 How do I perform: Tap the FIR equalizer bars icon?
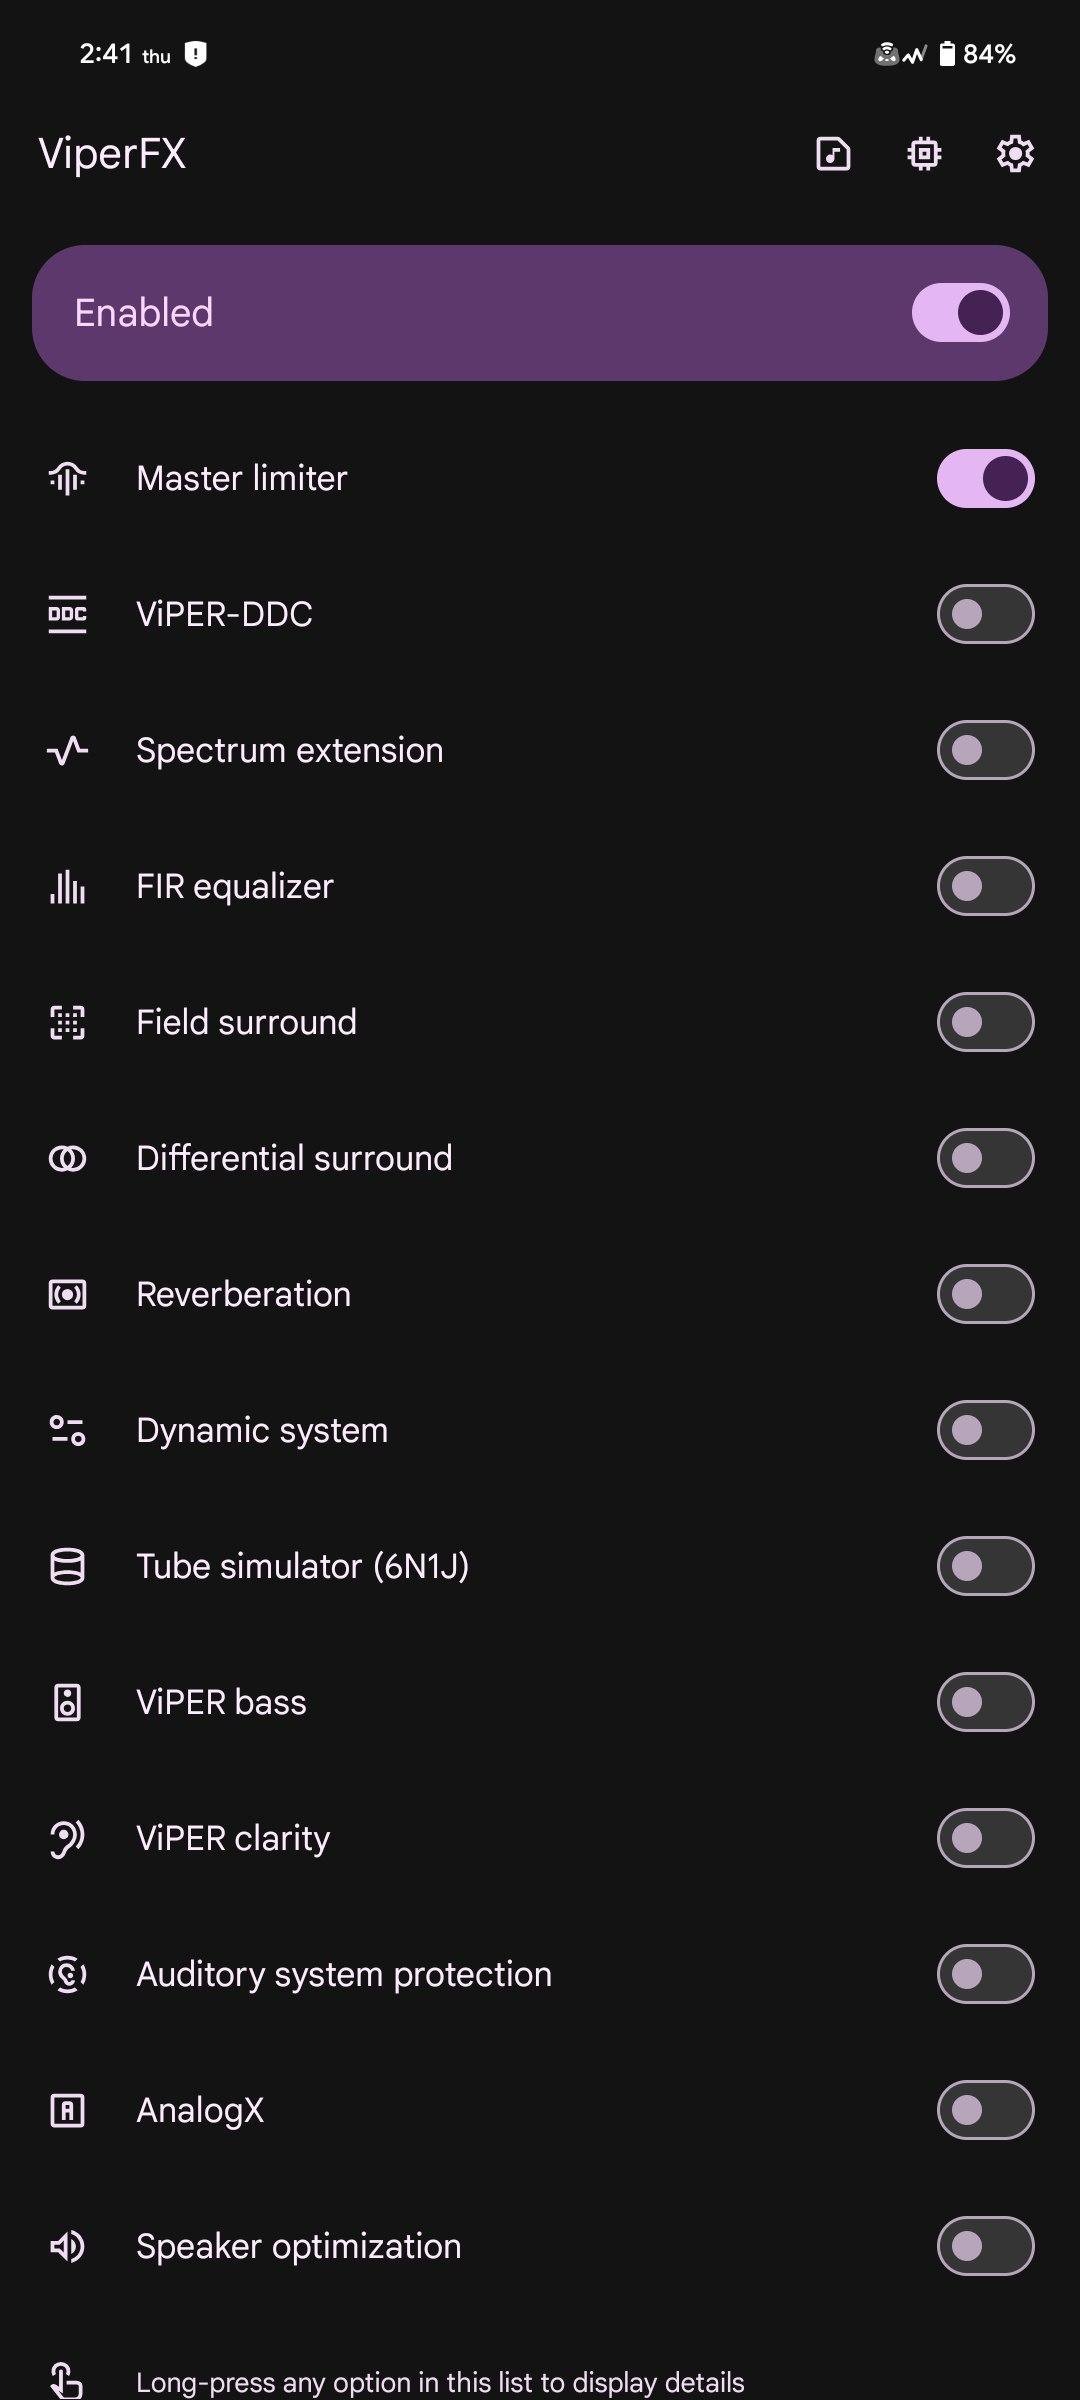click(68, 886)
